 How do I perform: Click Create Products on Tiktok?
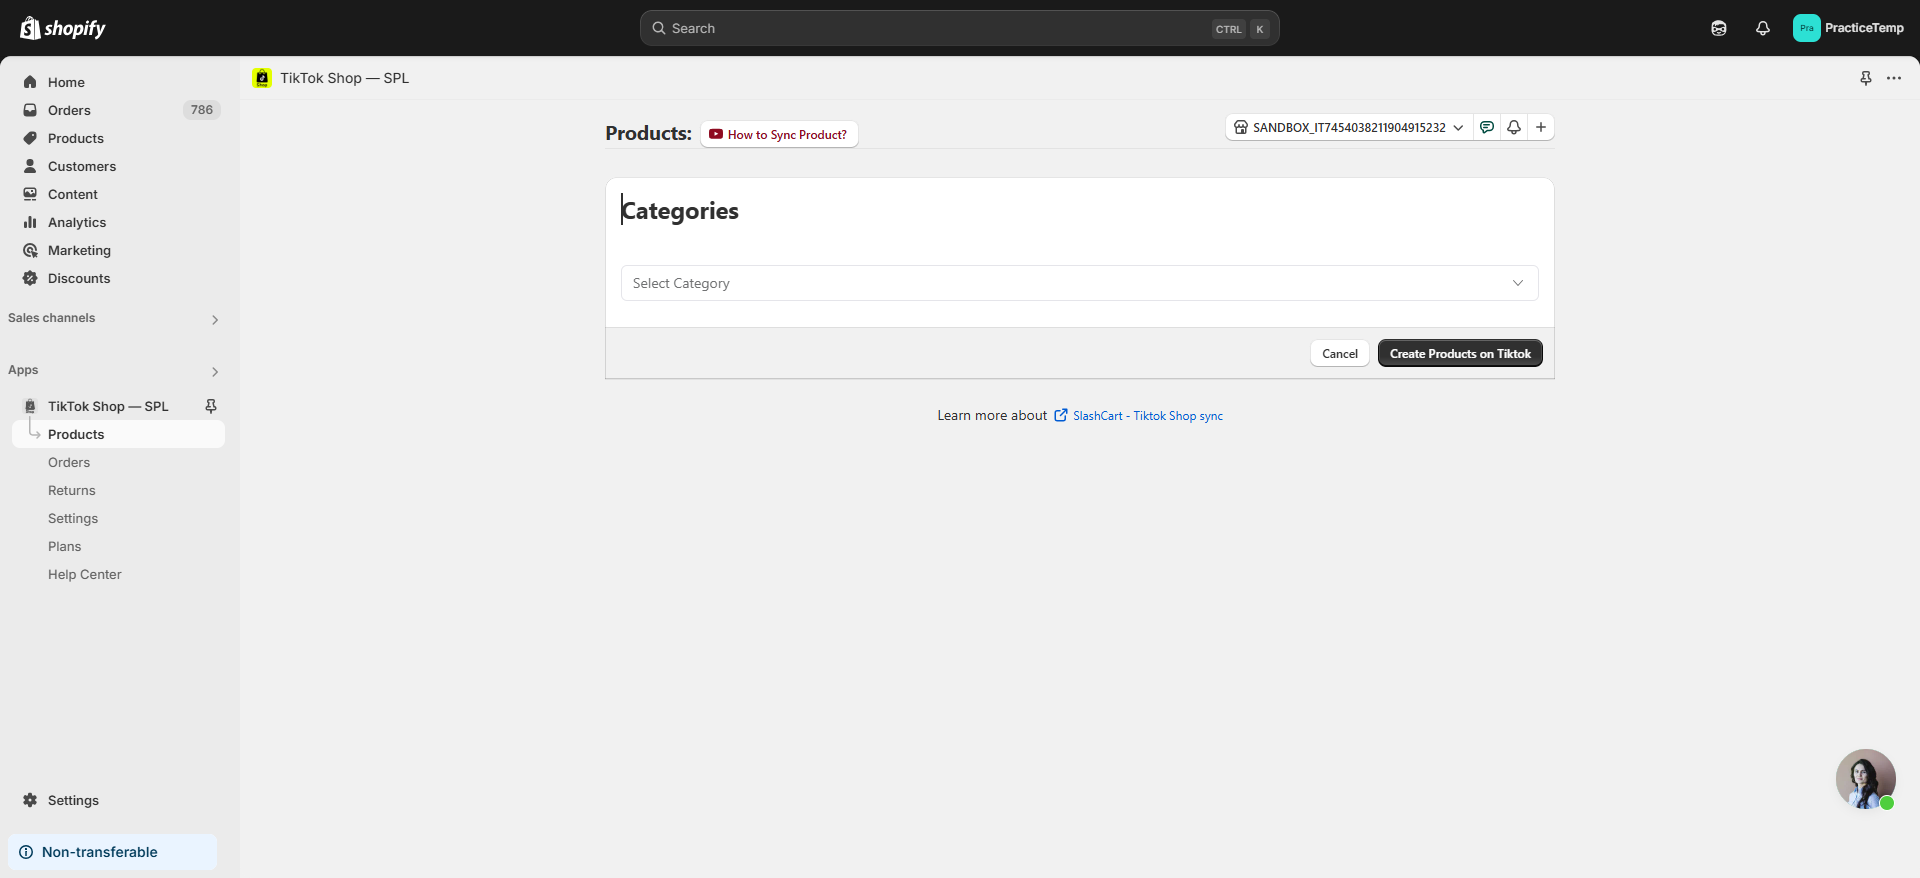pyautogui.click(x=1460, y=353)
